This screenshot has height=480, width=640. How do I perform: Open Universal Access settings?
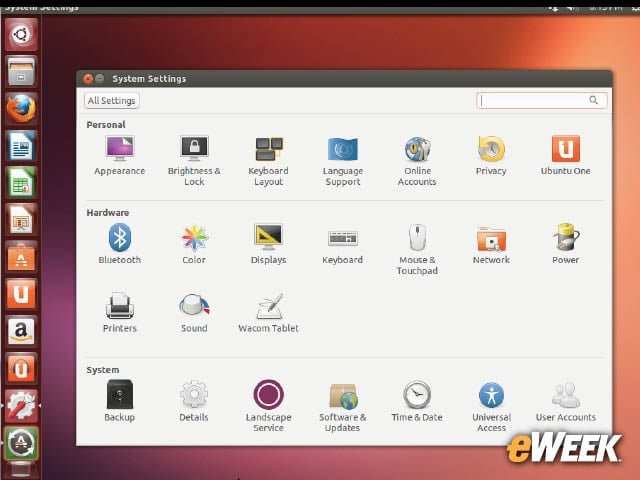coord(491,406)
